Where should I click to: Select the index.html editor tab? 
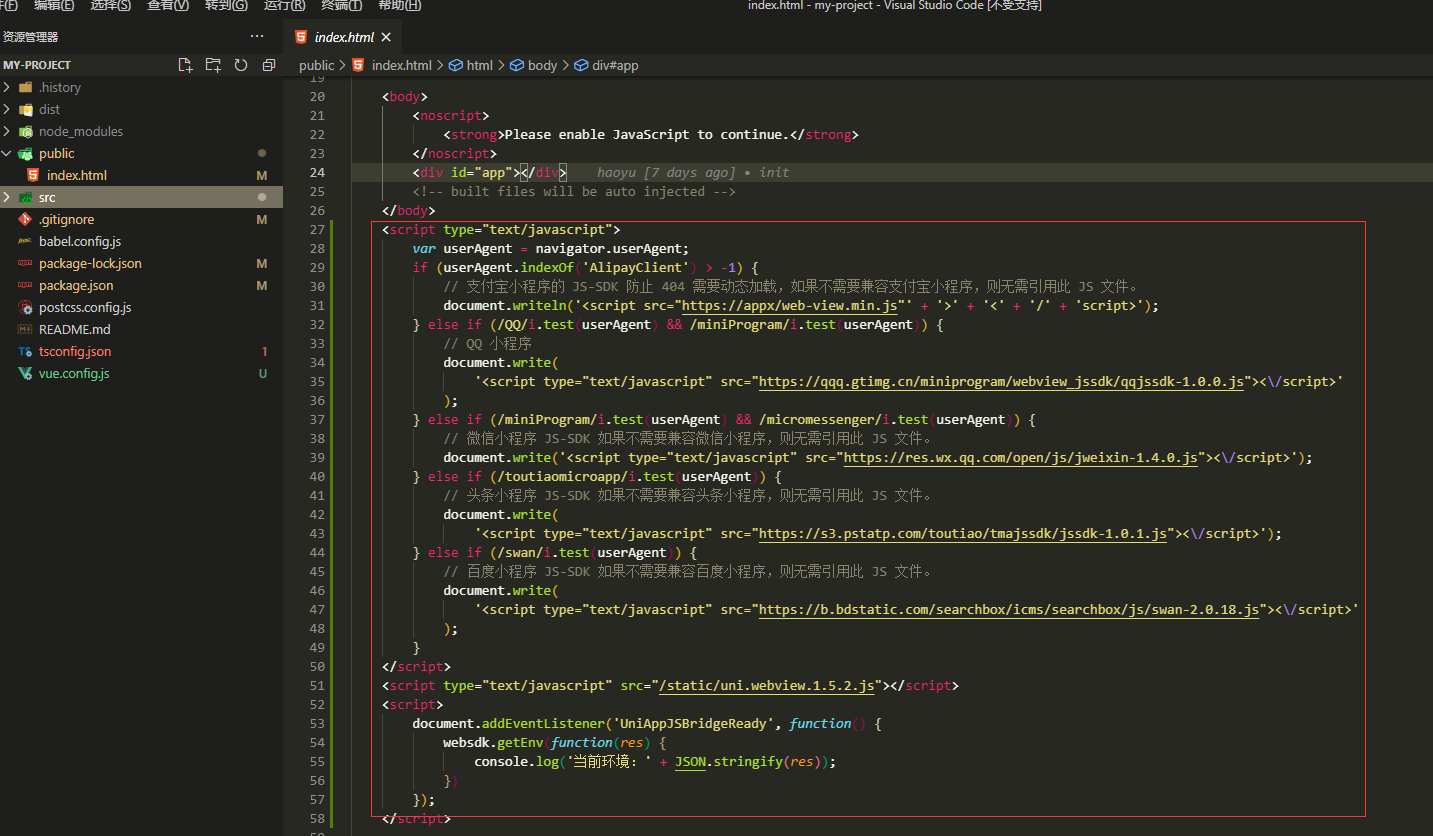tap(343, 37)
